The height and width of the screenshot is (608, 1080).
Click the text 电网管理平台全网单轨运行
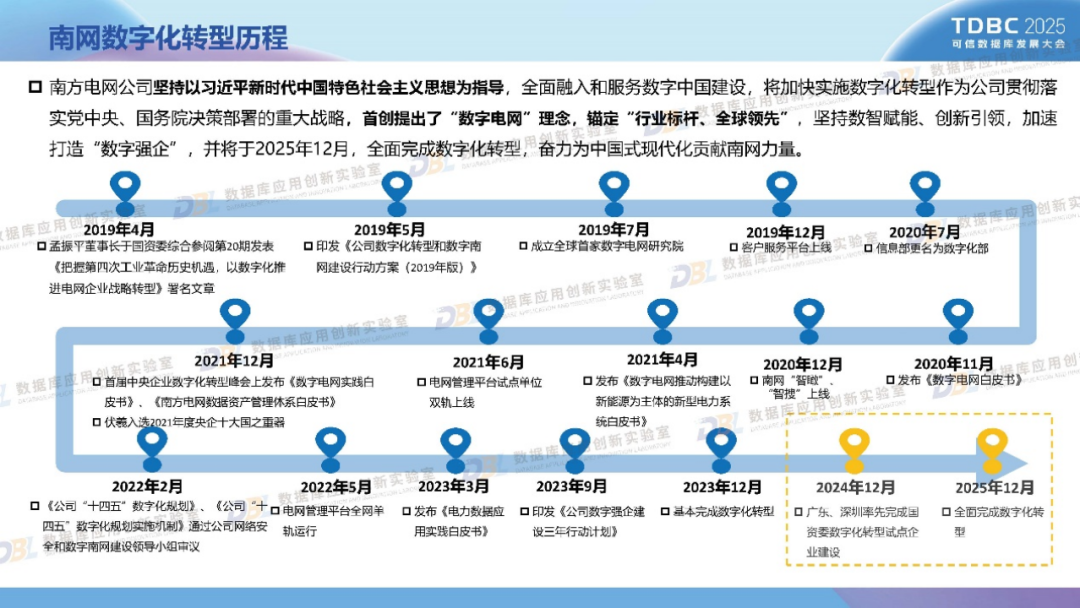pyautogui.click(x=333, y=521)
